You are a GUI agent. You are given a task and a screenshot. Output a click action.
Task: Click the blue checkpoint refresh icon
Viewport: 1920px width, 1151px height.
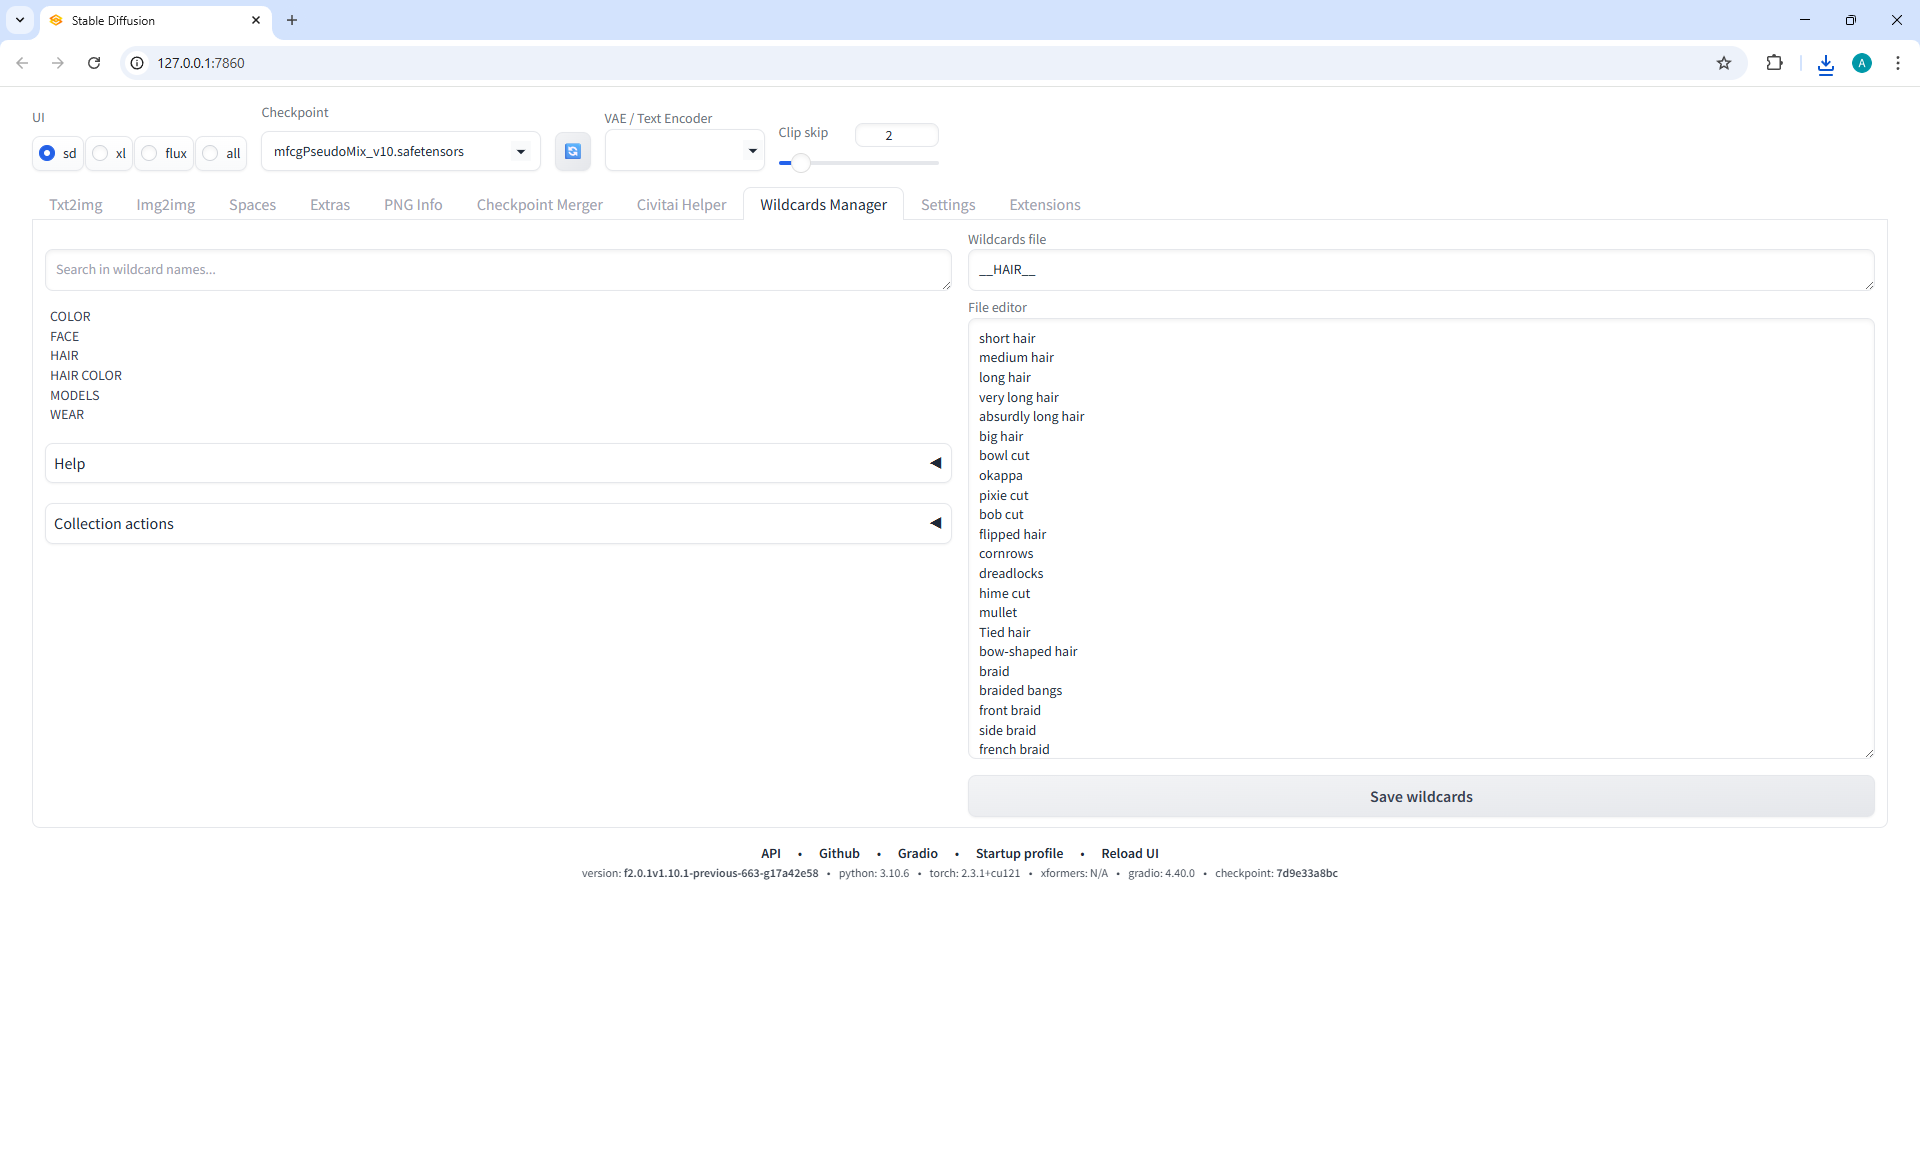[x=572, y=151]
